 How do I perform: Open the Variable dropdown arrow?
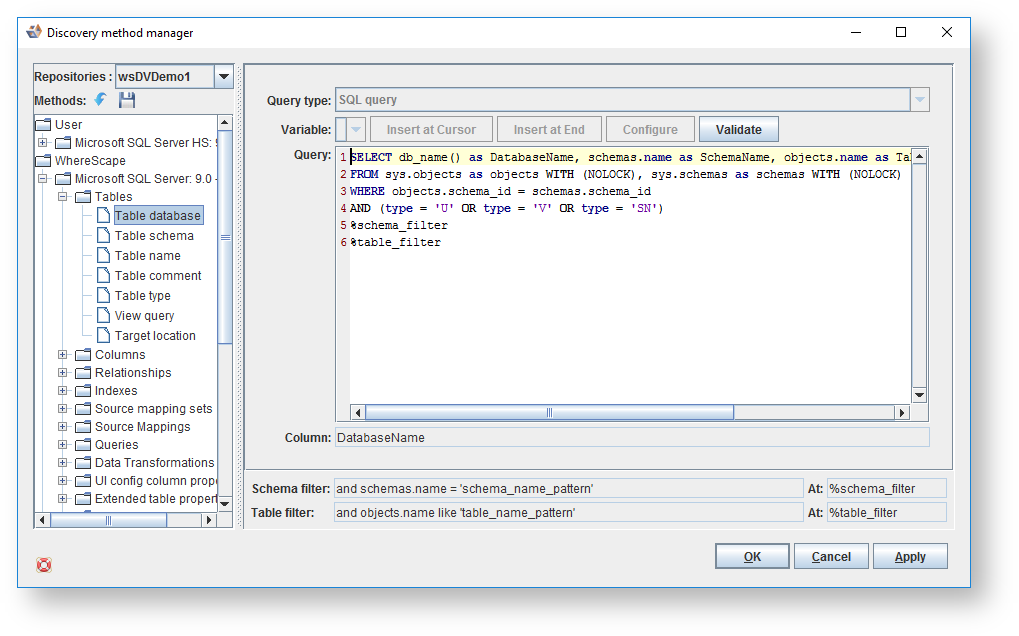[x=356, y=130]
